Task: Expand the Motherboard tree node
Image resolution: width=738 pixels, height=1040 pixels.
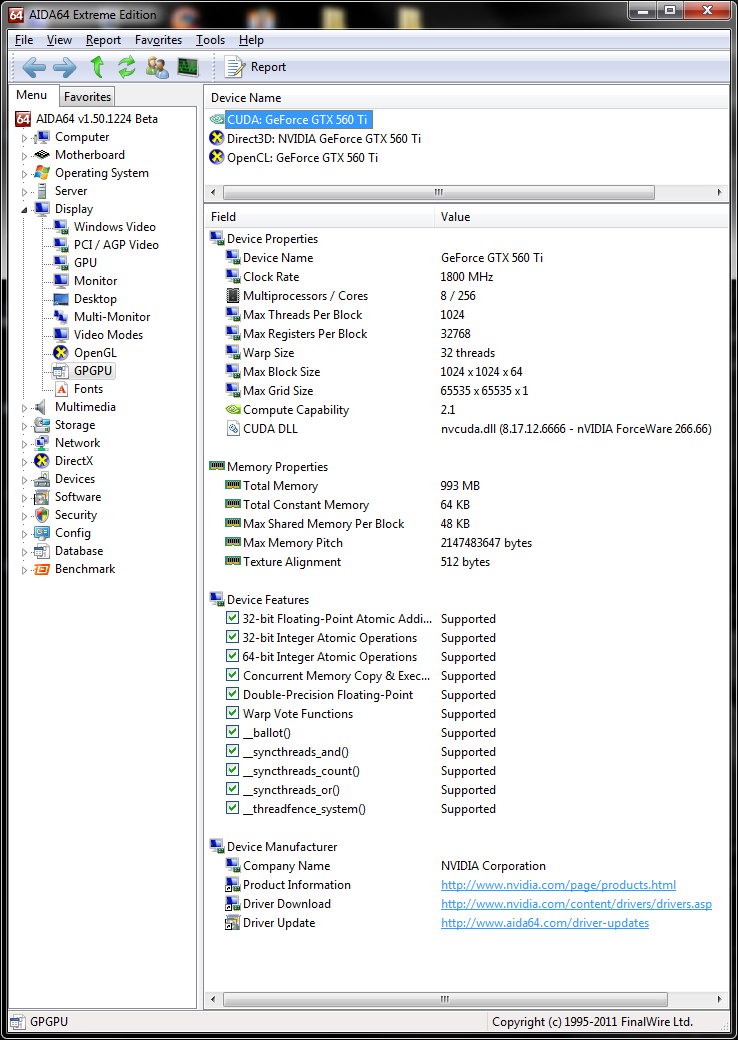Action: pyautogui.click(x=25, y=156)
